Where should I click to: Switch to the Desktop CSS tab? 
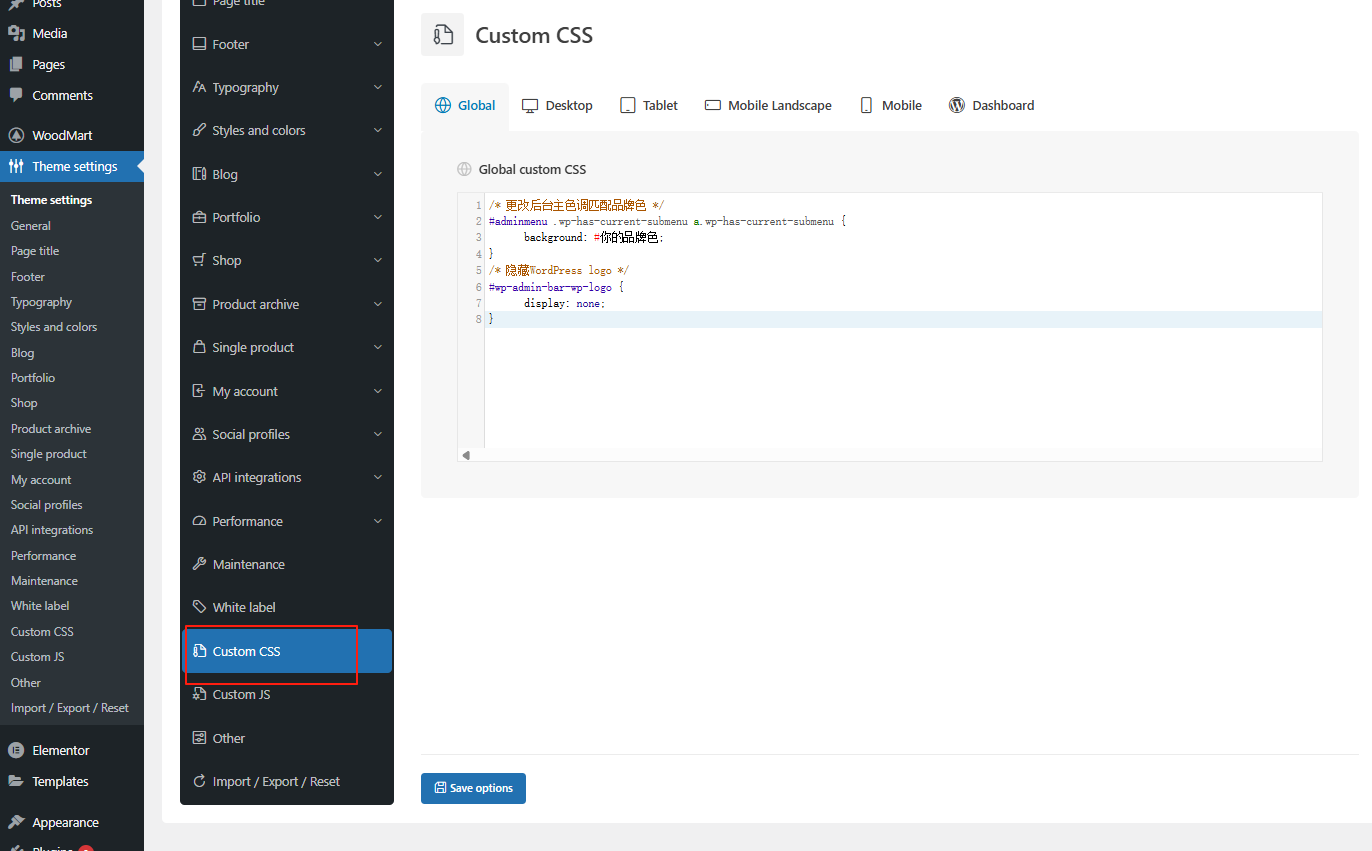click(x=557, y=105)
